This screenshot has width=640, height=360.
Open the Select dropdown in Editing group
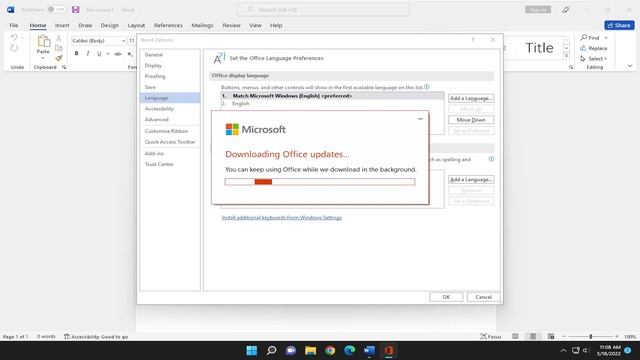[x=594, y=59]
